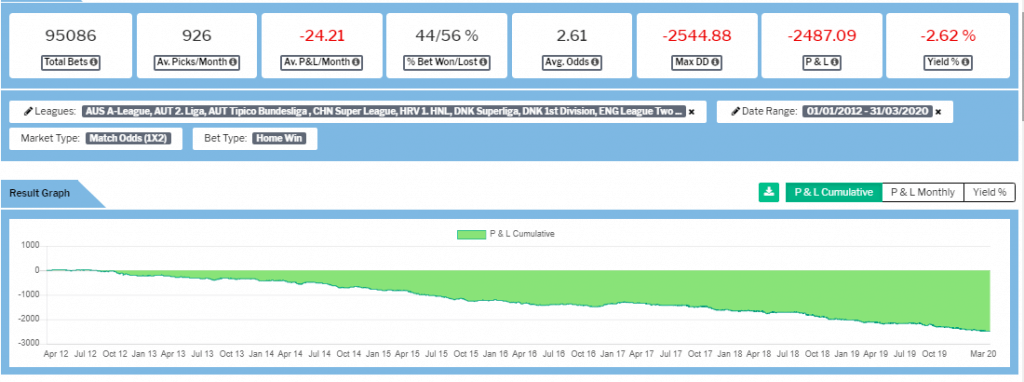Image resolution: width=1024 pixels, height=382 pixels.
Task: Click the Max DD info icon
Action: click(x=715, y=63)
